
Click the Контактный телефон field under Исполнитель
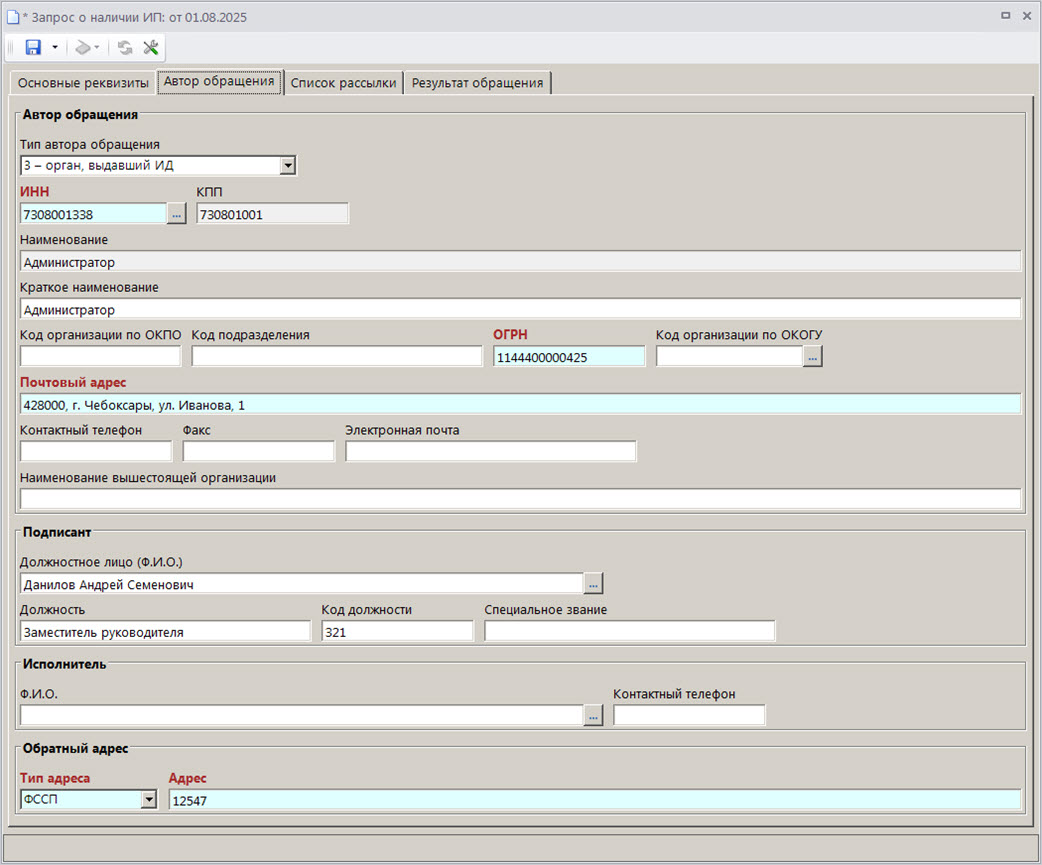[x=689, y=715]
